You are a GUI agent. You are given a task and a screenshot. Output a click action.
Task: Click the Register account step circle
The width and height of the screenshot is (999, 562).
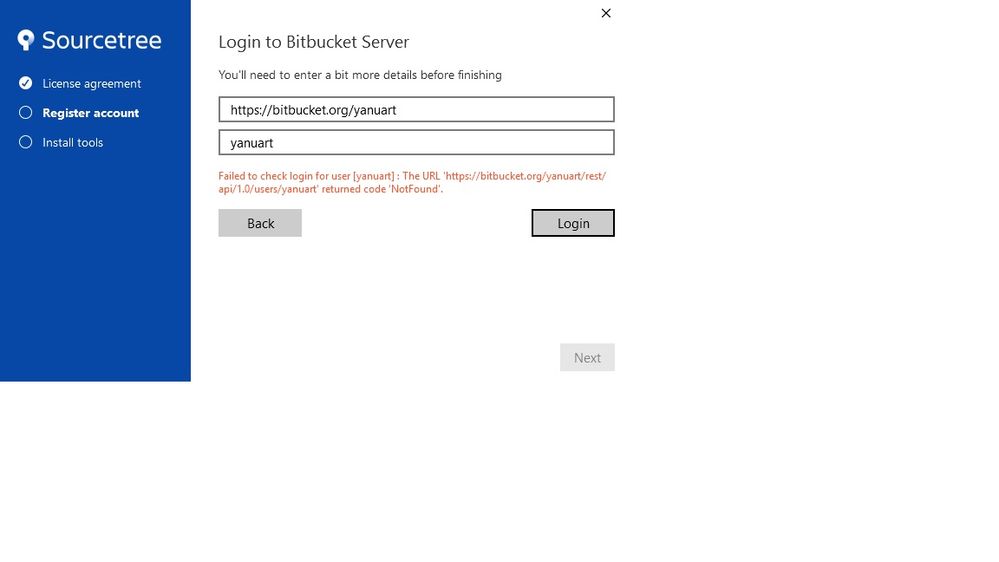click(25, 112)
